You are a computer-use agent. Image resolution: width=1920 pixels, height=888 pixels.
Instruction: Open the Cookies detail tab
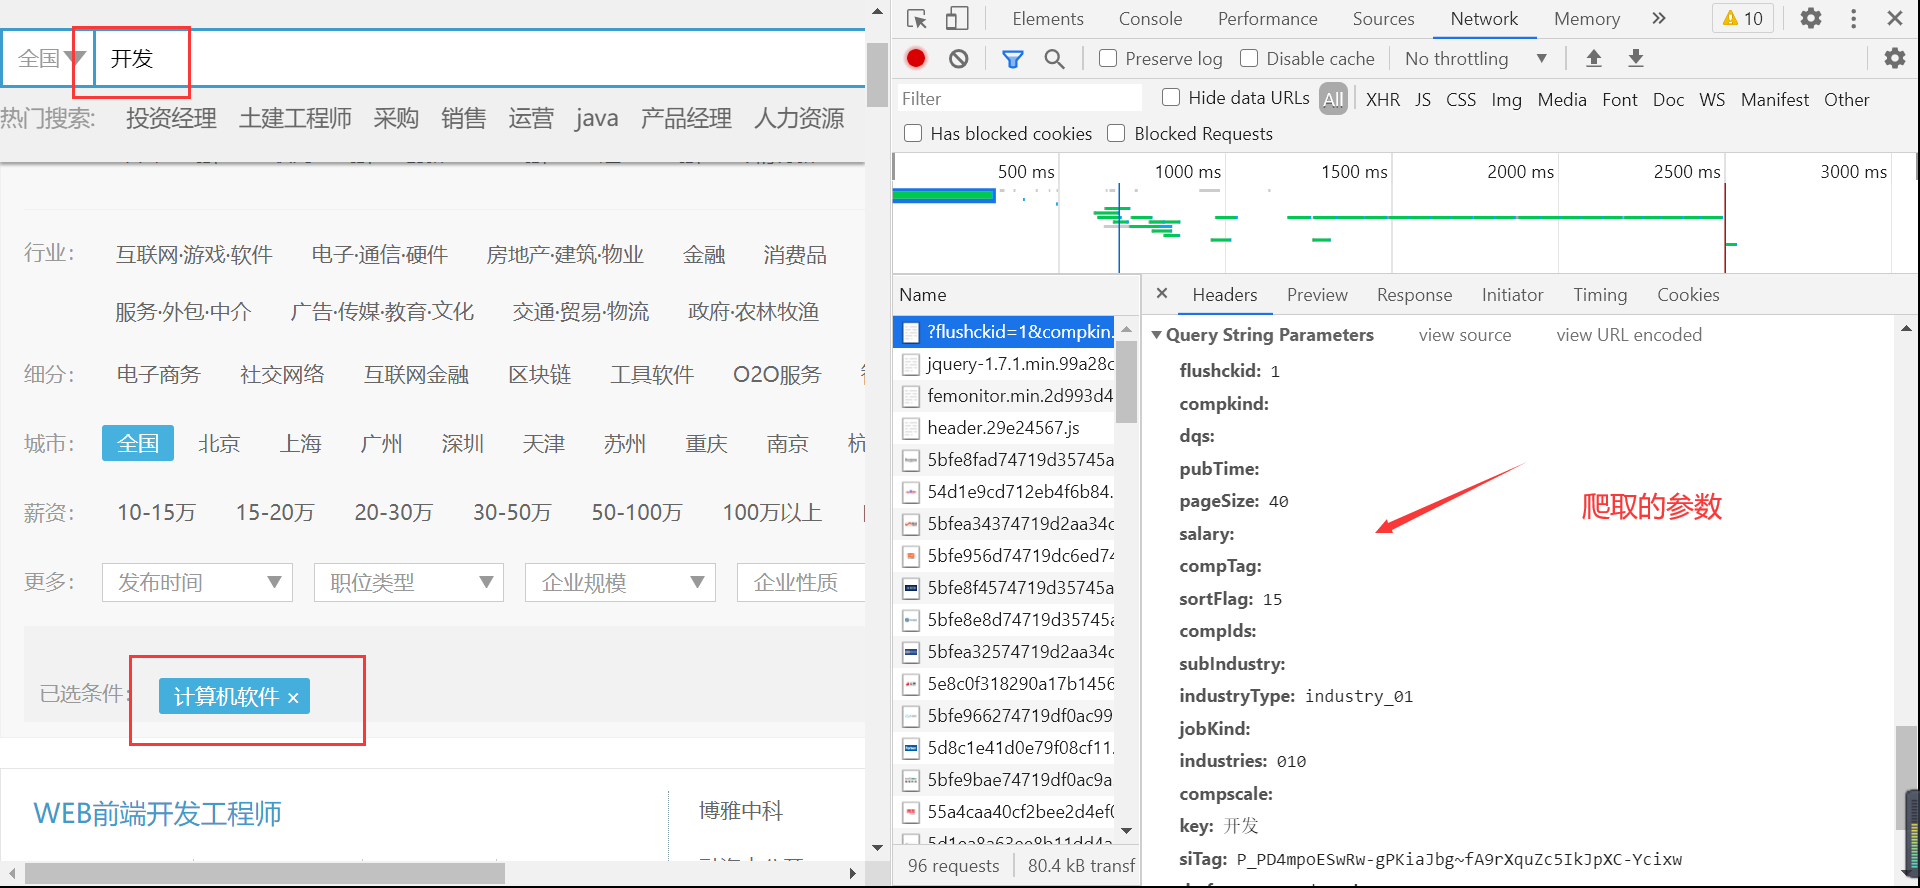pyautogui.click(x=1688, y=295)
